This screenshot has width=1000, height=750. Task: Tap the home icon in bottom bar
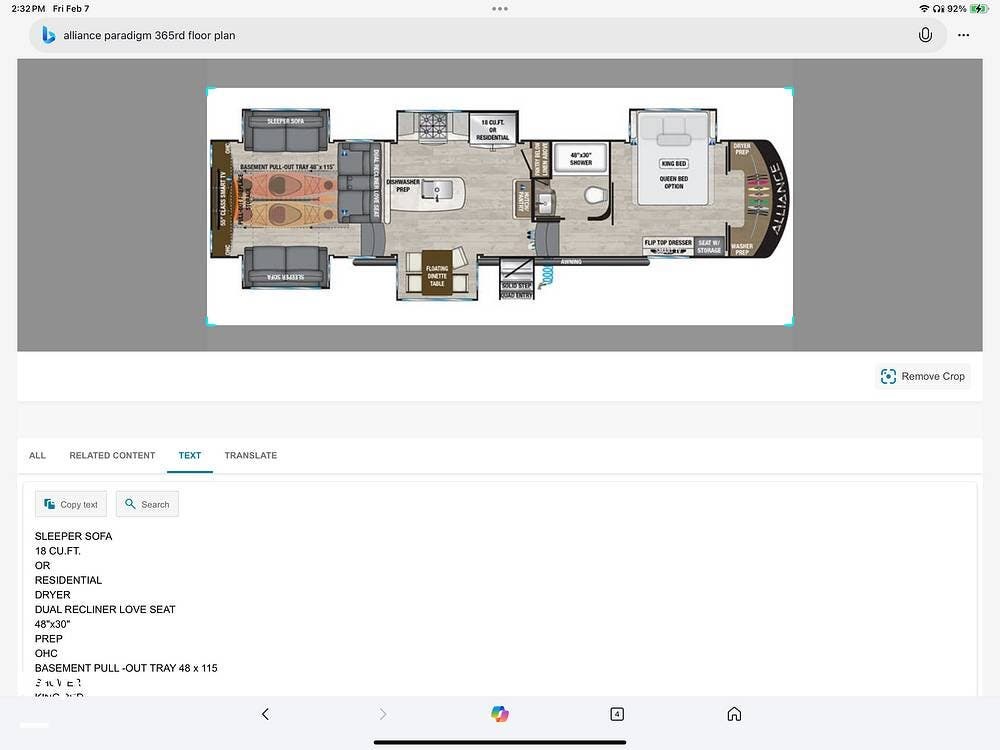click(x=734, y=714)
